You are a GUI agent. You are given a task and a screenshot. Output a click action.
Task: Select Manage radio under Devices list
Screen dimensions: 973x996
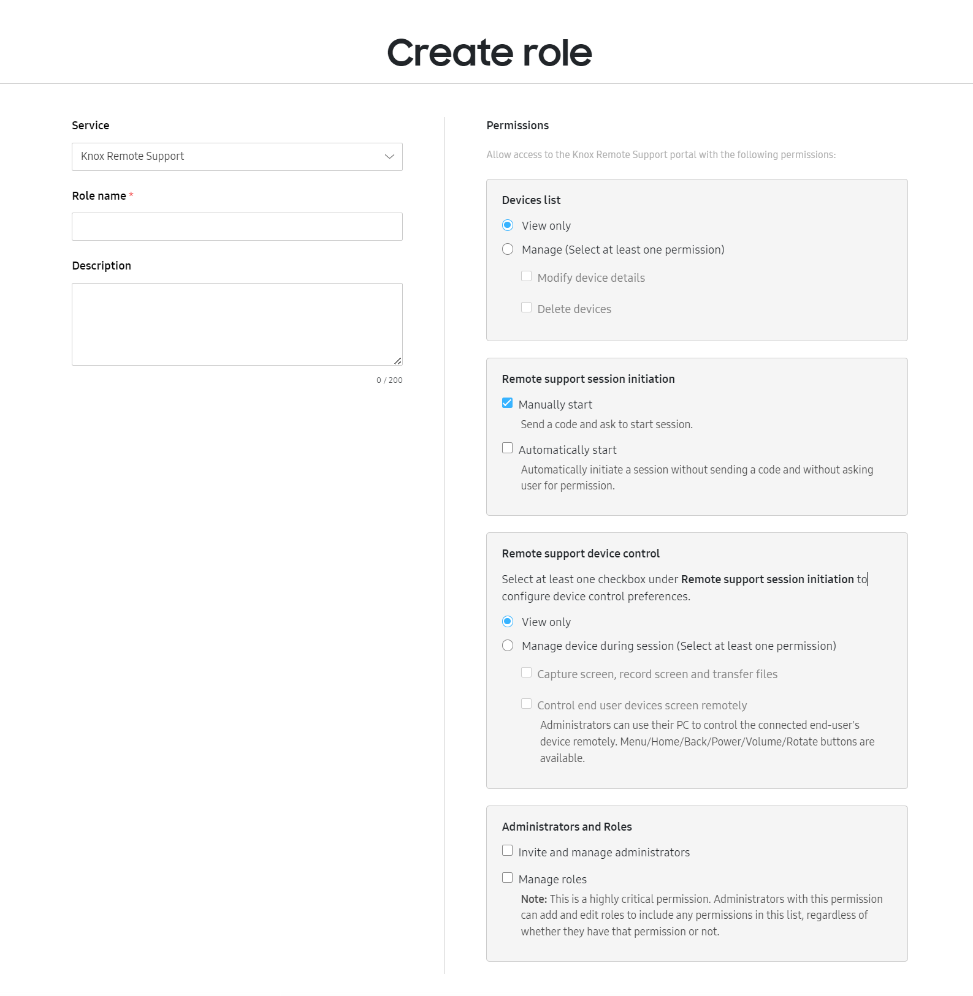coord(508,250)
